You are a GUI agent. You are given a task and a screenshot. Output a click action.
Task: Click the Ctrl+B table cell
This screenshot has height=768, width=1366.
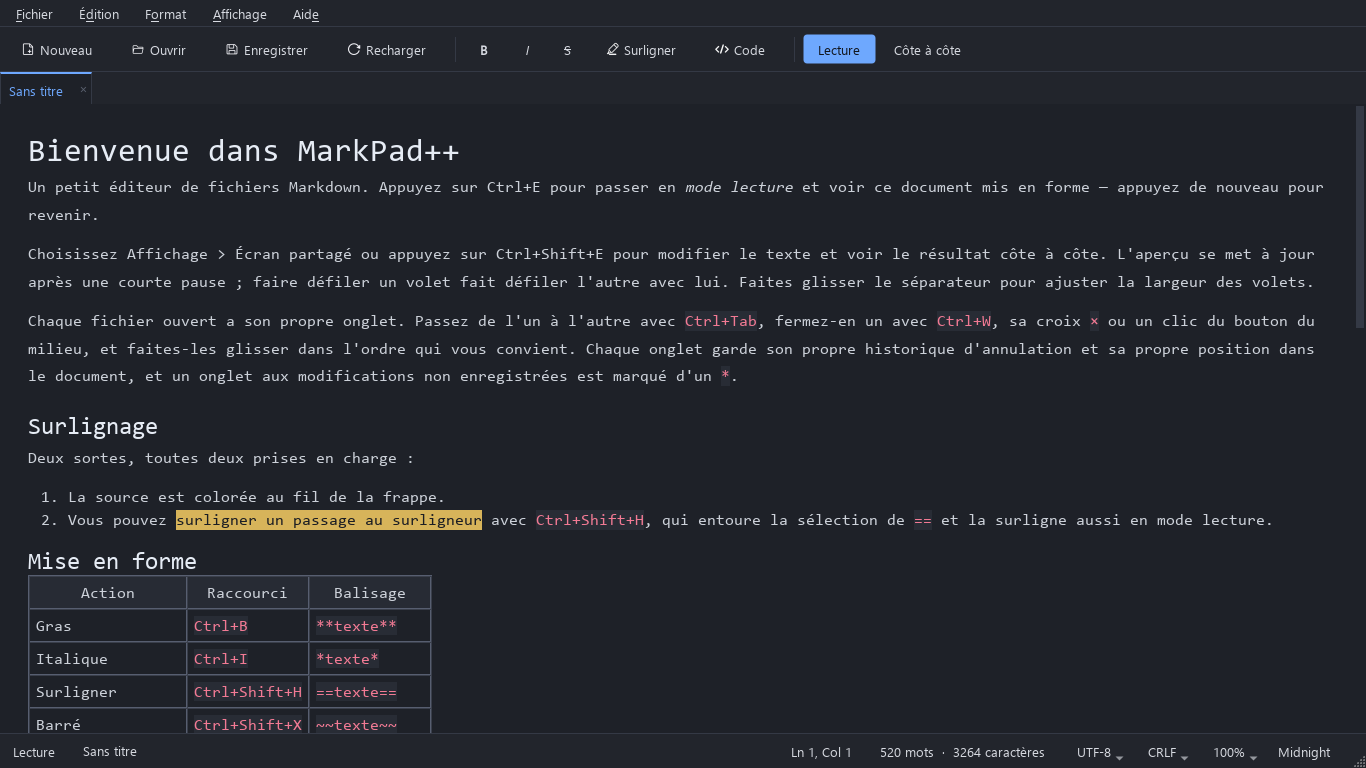click(x=248, y=626)
